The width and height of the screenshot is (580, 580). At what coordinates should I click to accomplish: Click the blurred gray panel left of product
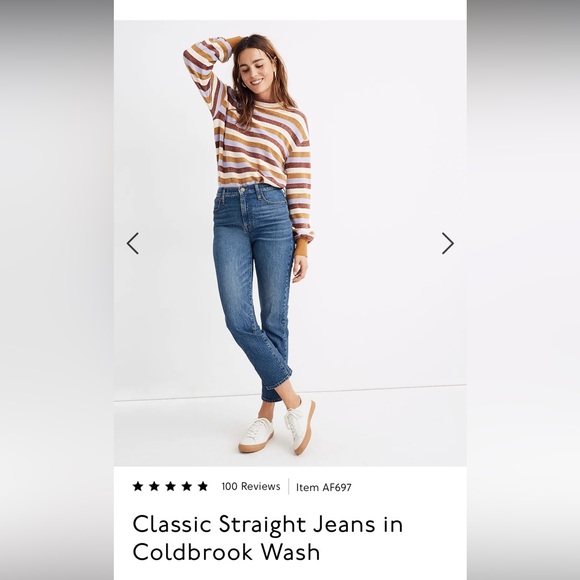tap(57, 290)
